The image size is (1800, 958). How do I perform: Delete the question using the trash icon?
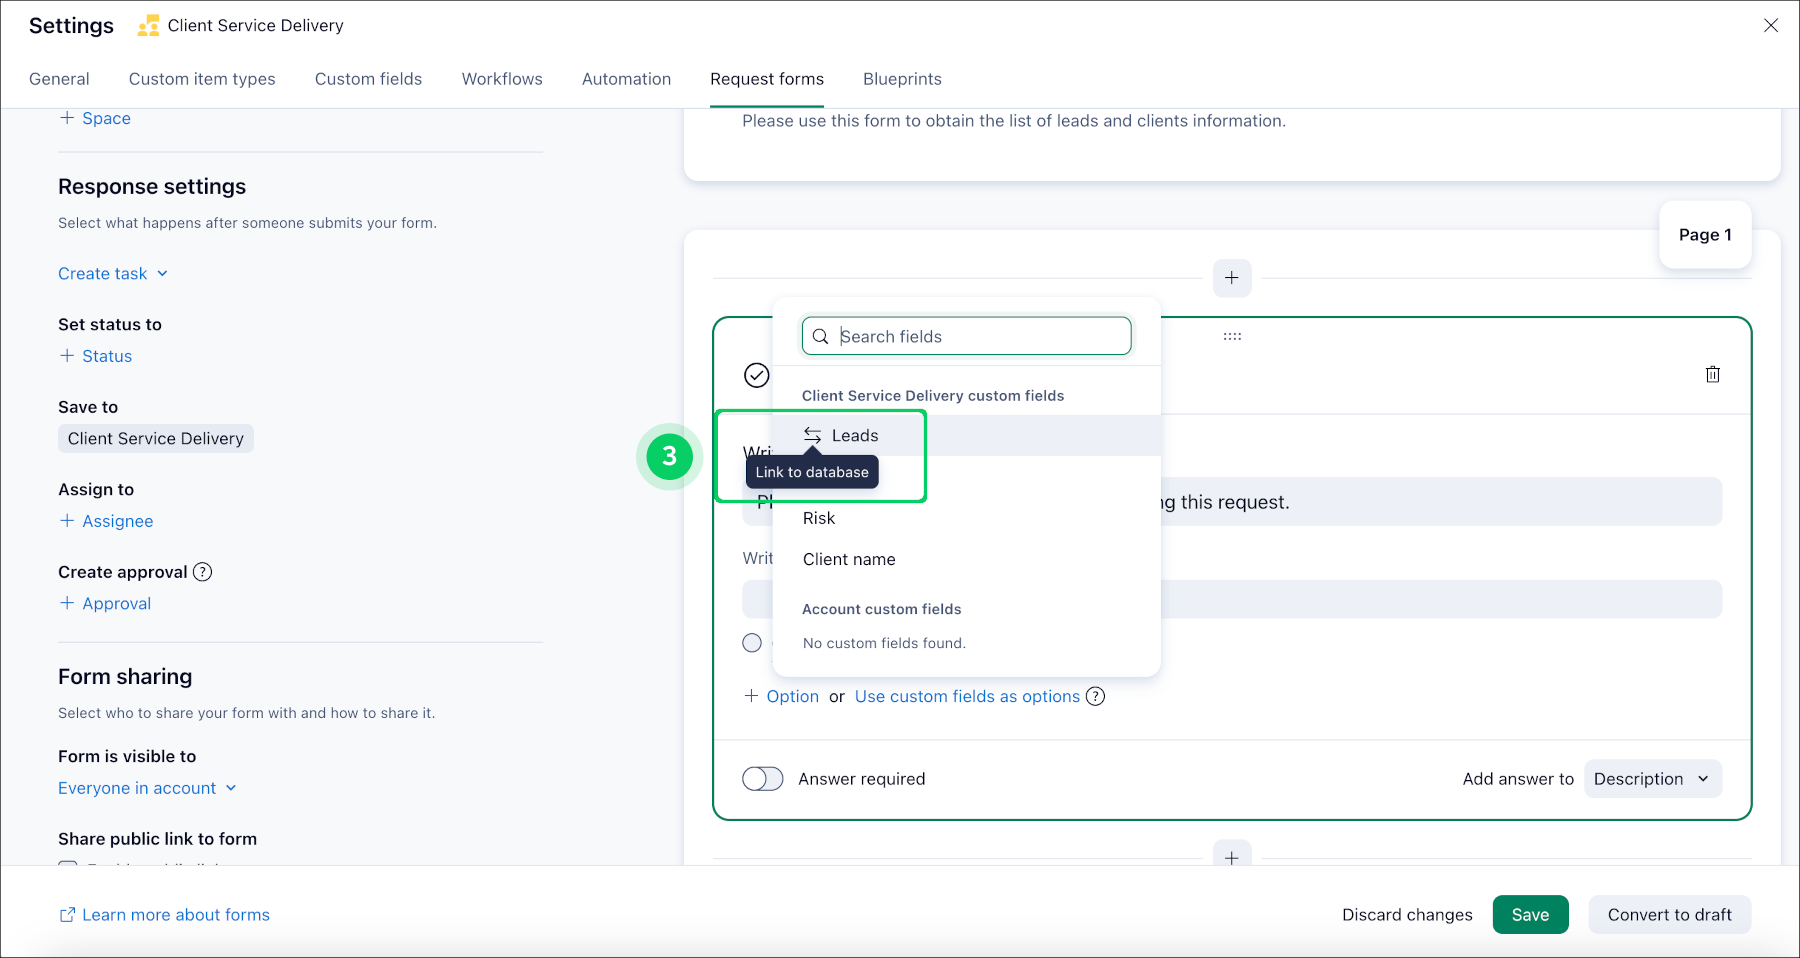pos(1713,374)
